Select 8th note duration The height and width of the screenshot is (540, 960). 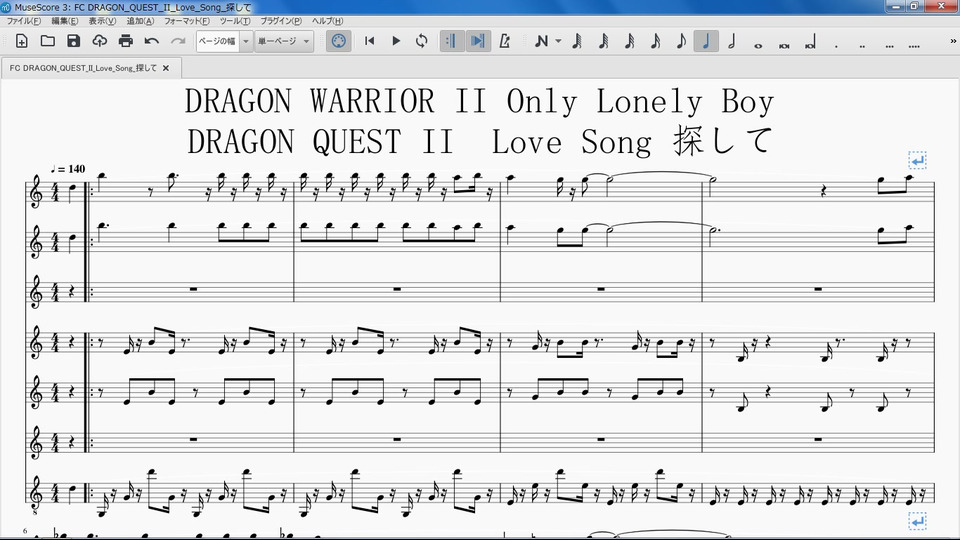click(681, 41)
